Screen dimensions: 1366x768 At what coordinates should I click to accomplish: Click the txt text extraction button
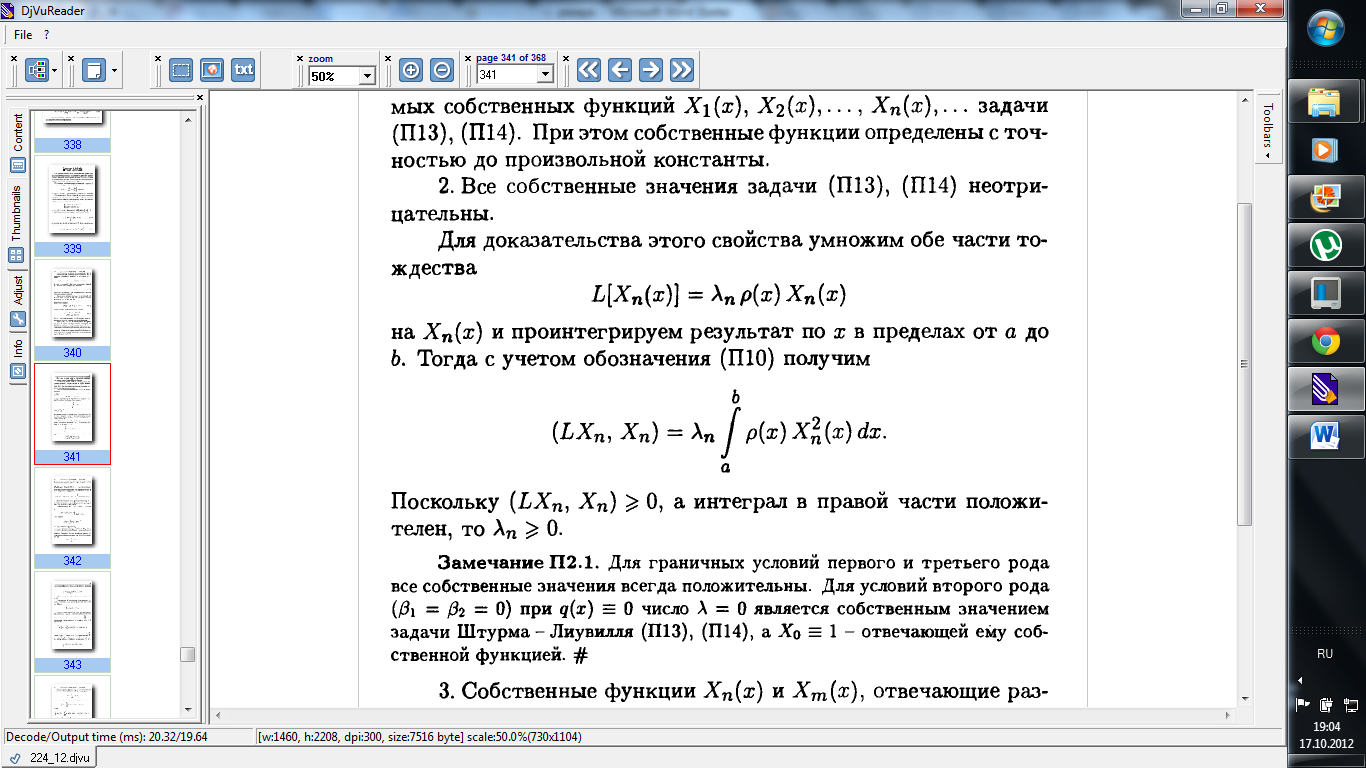pos(243,70)
